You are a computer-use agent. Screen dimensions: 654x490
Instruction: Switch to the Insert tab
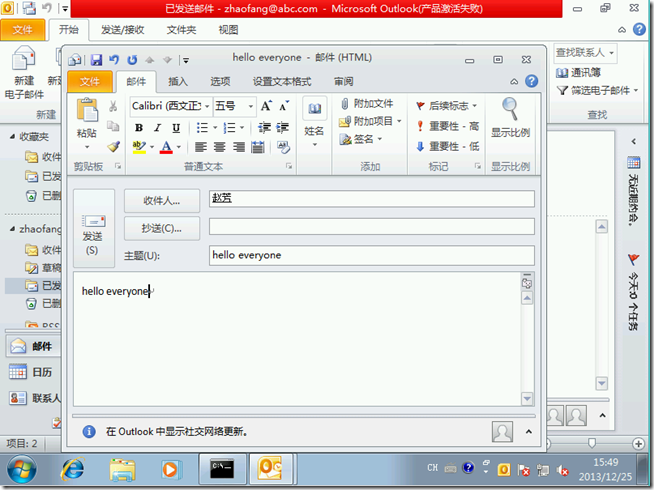pos(178,82)
